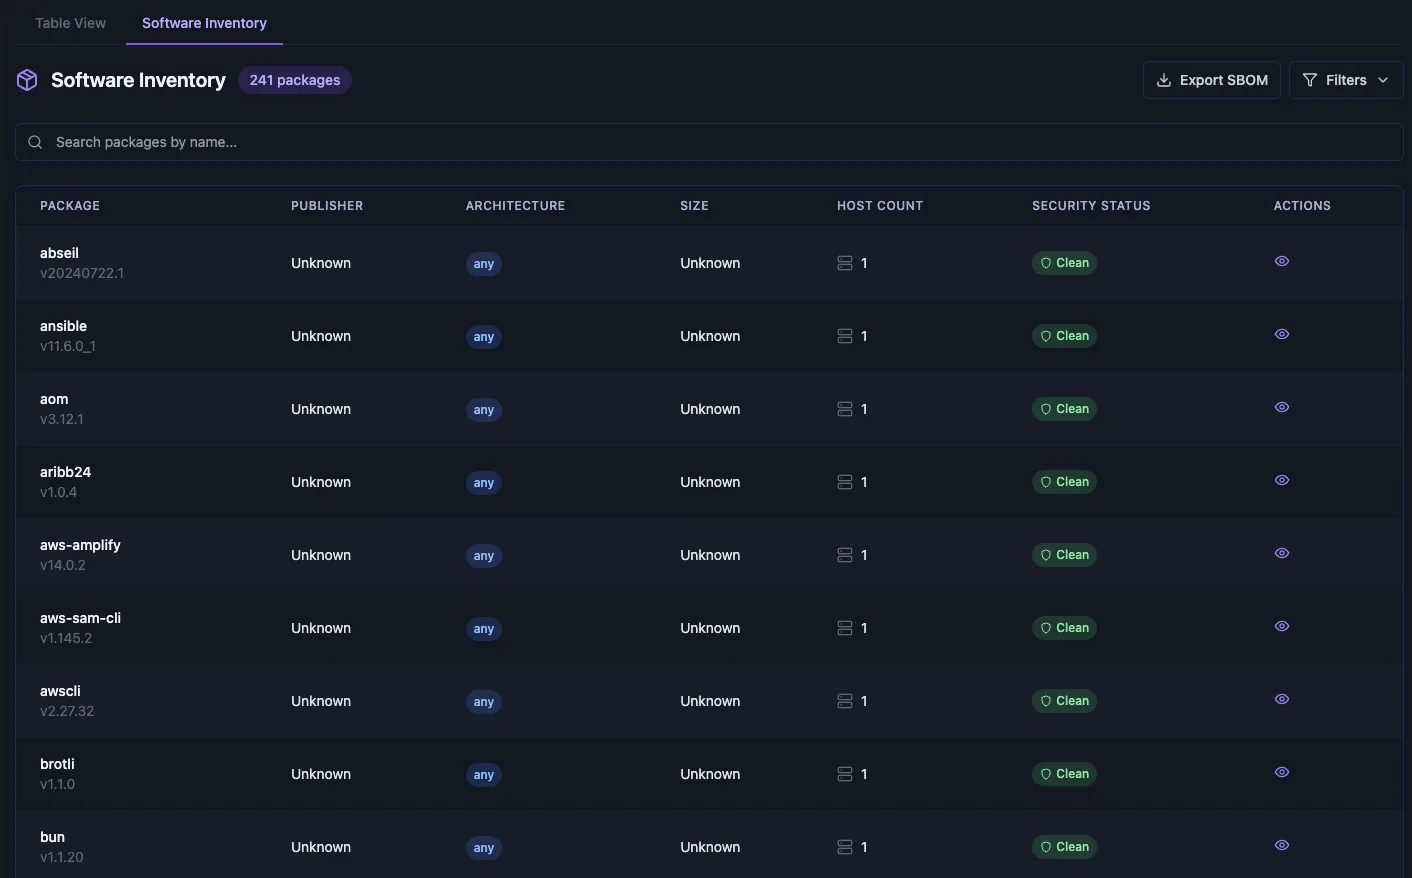Click the PUBLISHER column header
This screenshot has height=878, width=1412.
point(327,206)
